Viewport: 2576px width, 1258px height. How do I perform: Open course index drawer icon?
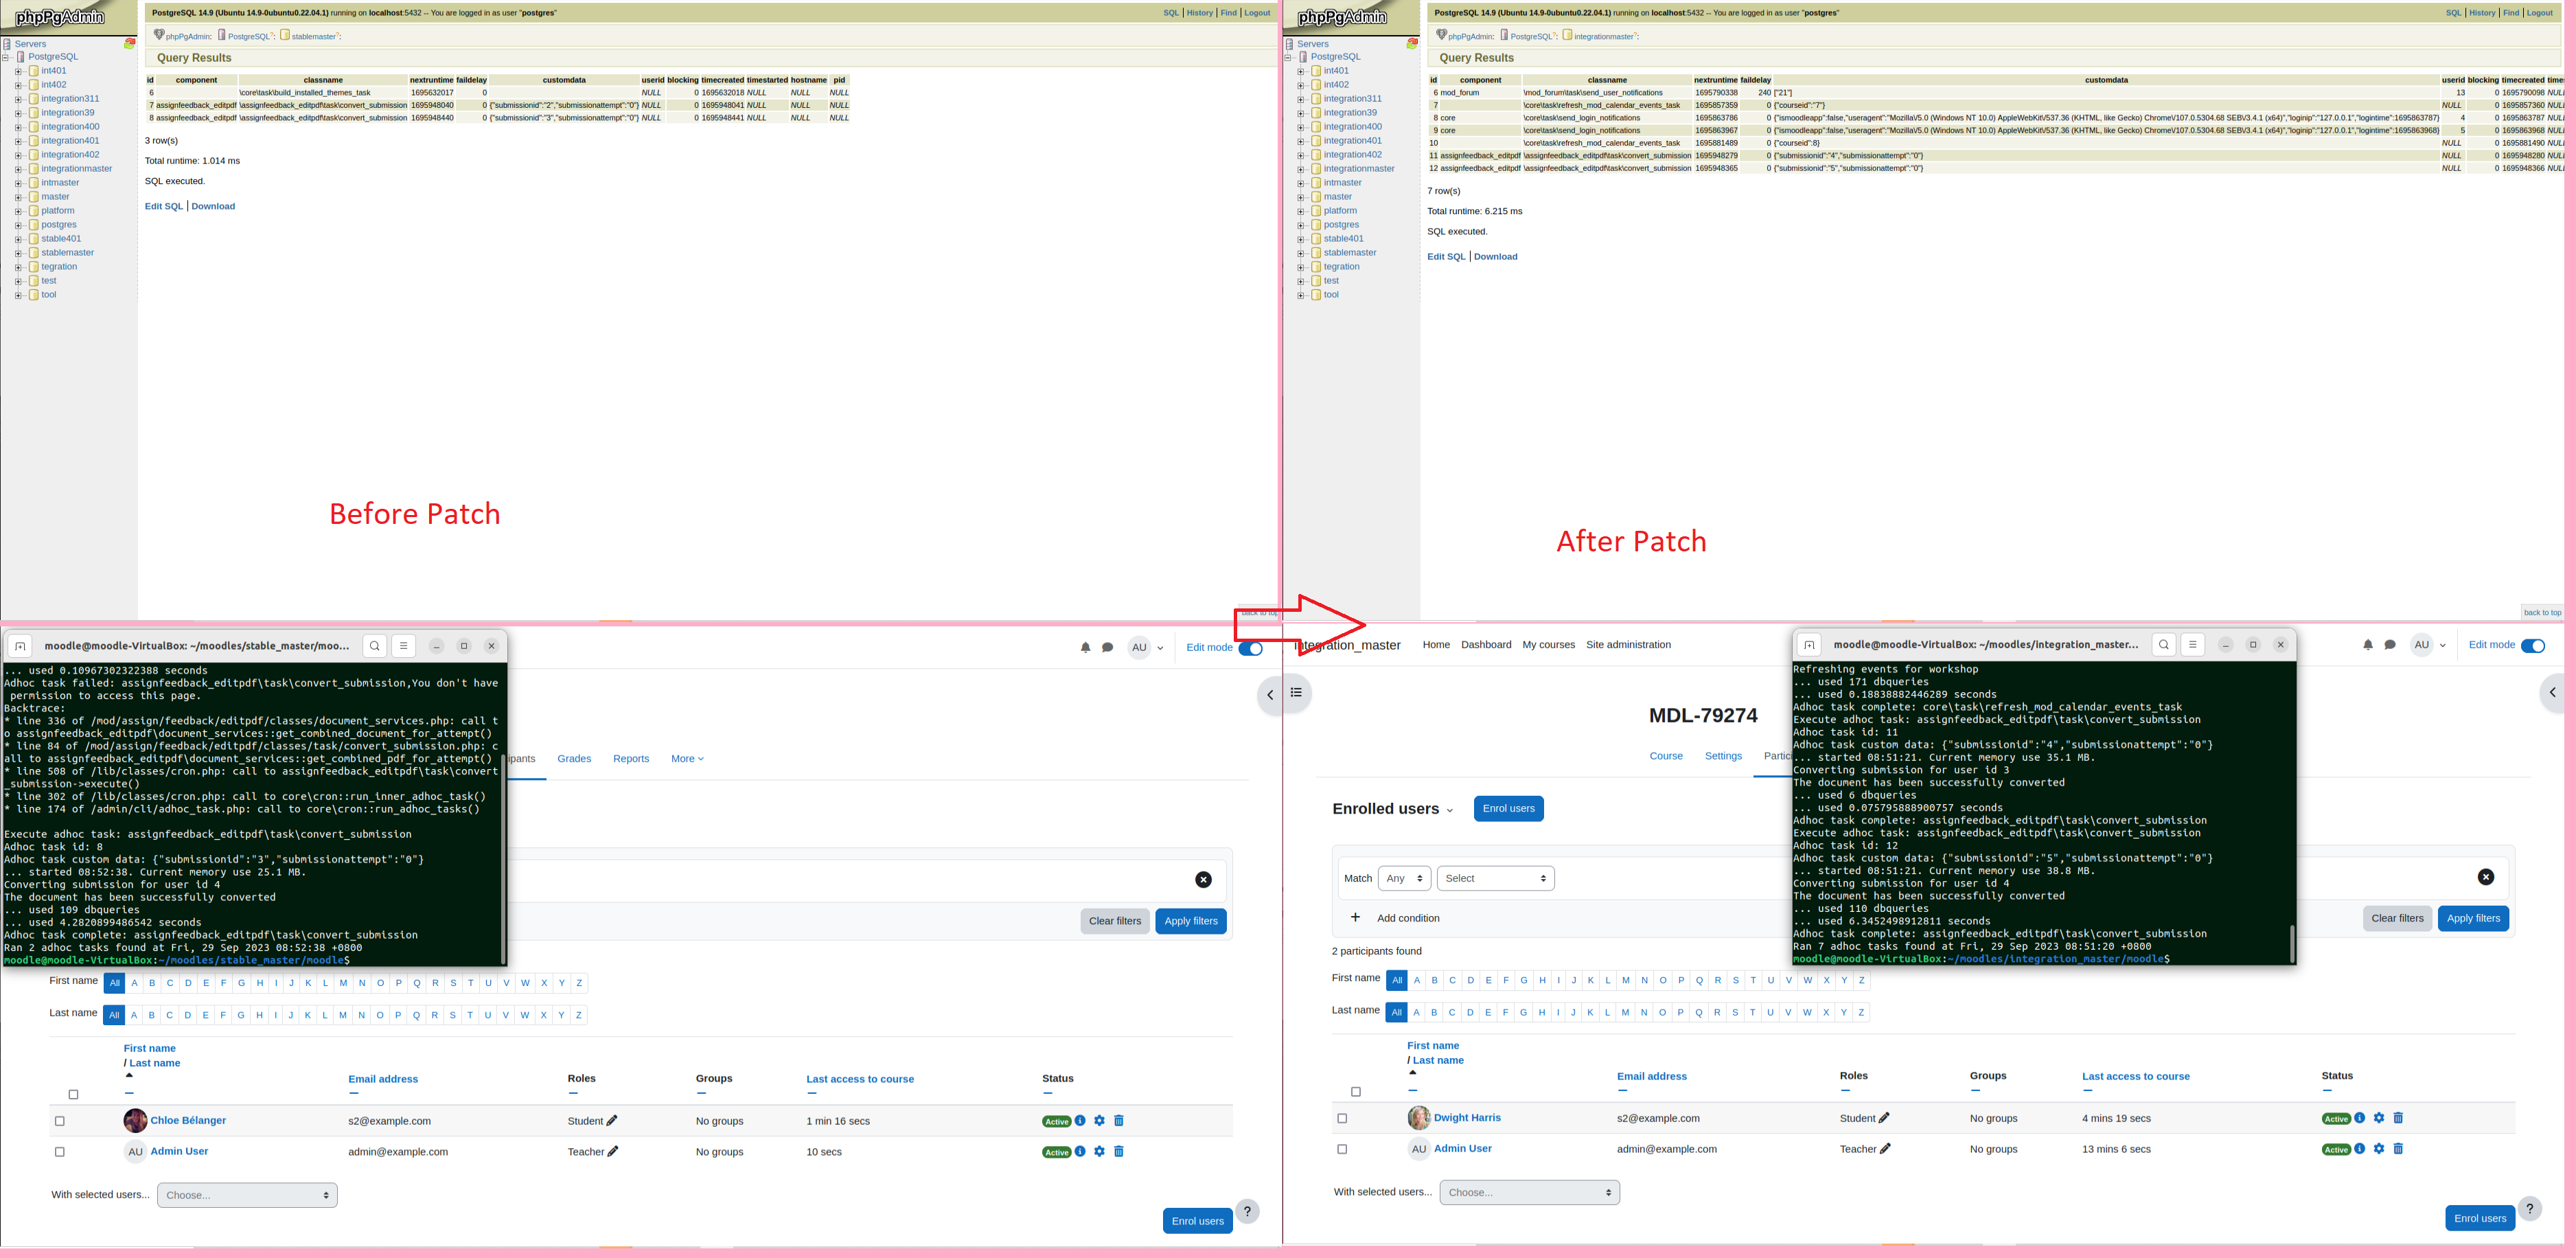(x=1296, y=693)
